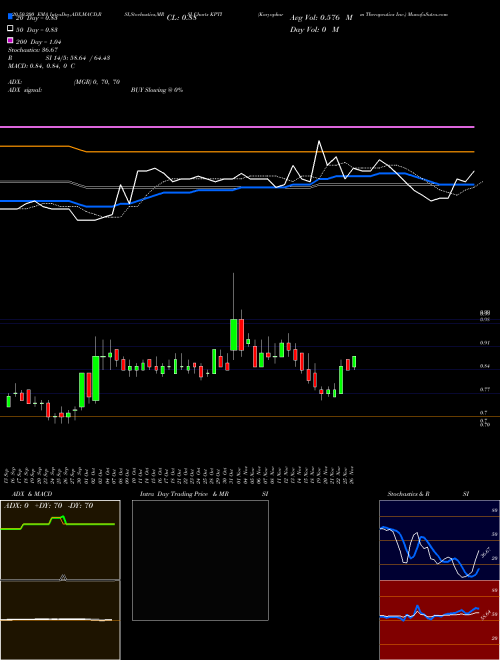Select the '200 Day = 1.04' legend text

(x=39, y=42)
